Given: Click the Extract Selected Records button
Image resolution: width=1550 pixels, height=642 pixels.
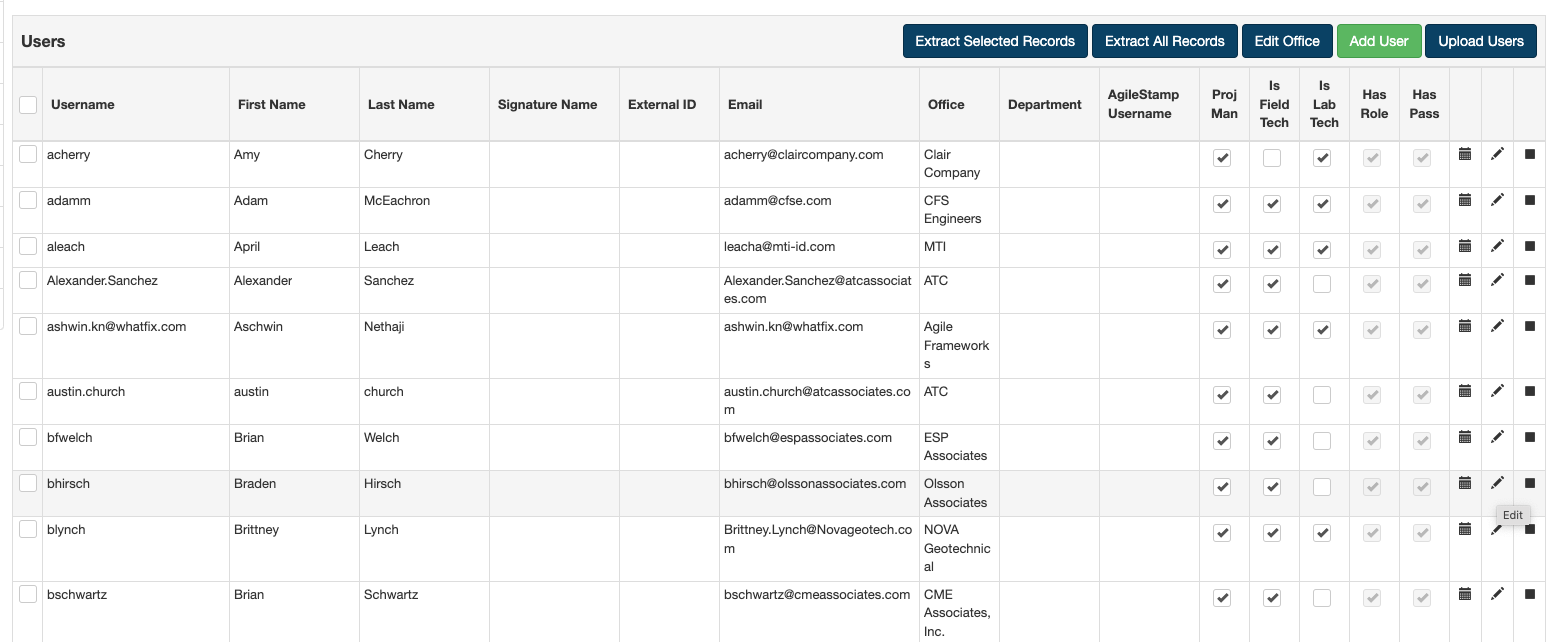Looking at the screenshot, I should click(x=994, y=41).
